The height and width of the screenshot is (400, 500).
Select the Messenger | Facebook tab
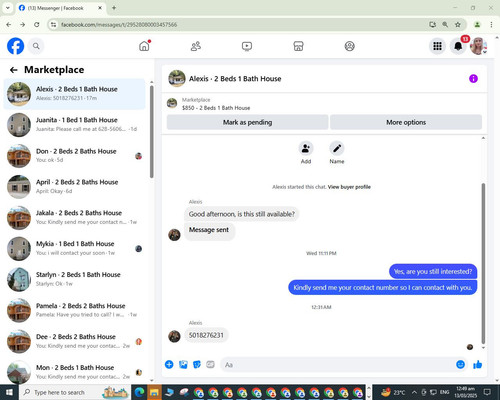click(x=60, y=8)
